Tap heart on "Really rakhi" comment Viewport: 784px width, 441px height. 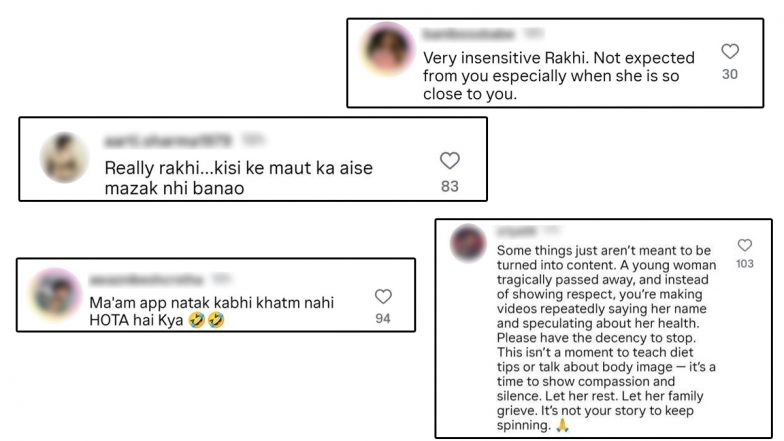[450, 161]
